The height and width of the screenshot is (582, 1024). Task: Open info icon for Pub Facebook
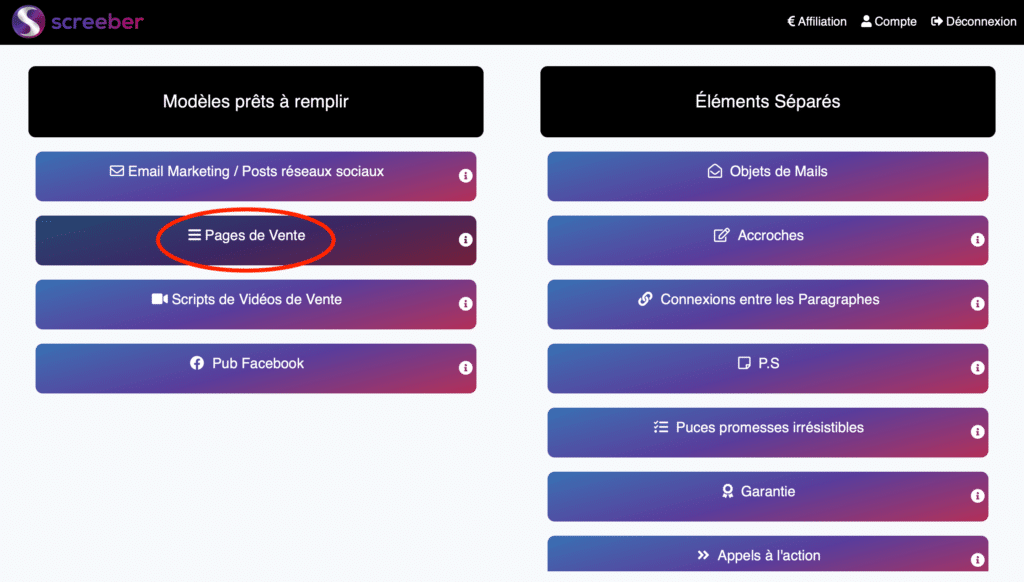click(x=465, y=368)
